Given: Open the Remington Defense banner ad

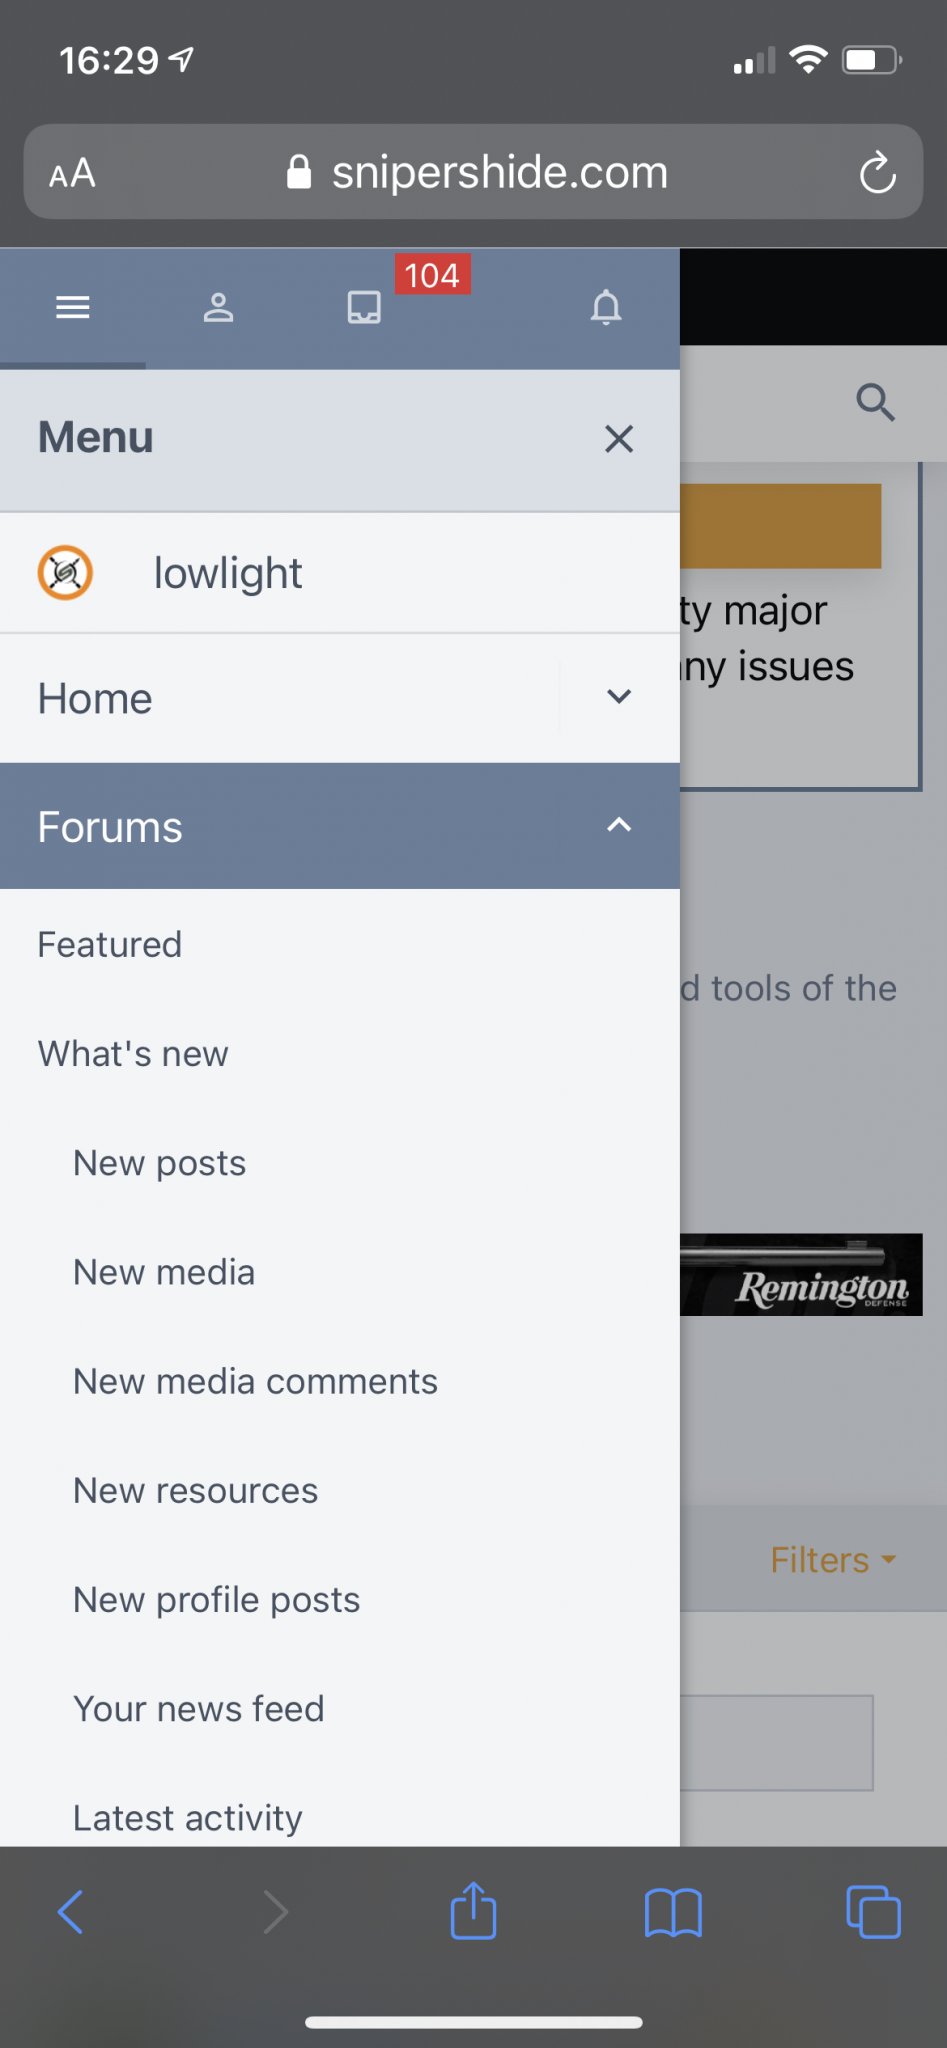Looking at the screenshot, I should pyautogui.click(x=801, y=1275).
